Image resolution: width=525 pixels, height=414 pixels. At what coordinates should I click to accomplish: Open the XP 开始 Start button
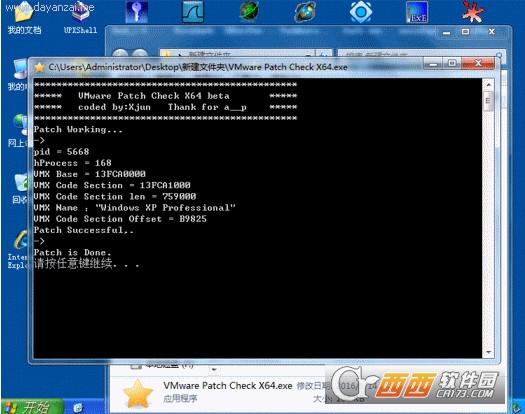click(32, 407)
